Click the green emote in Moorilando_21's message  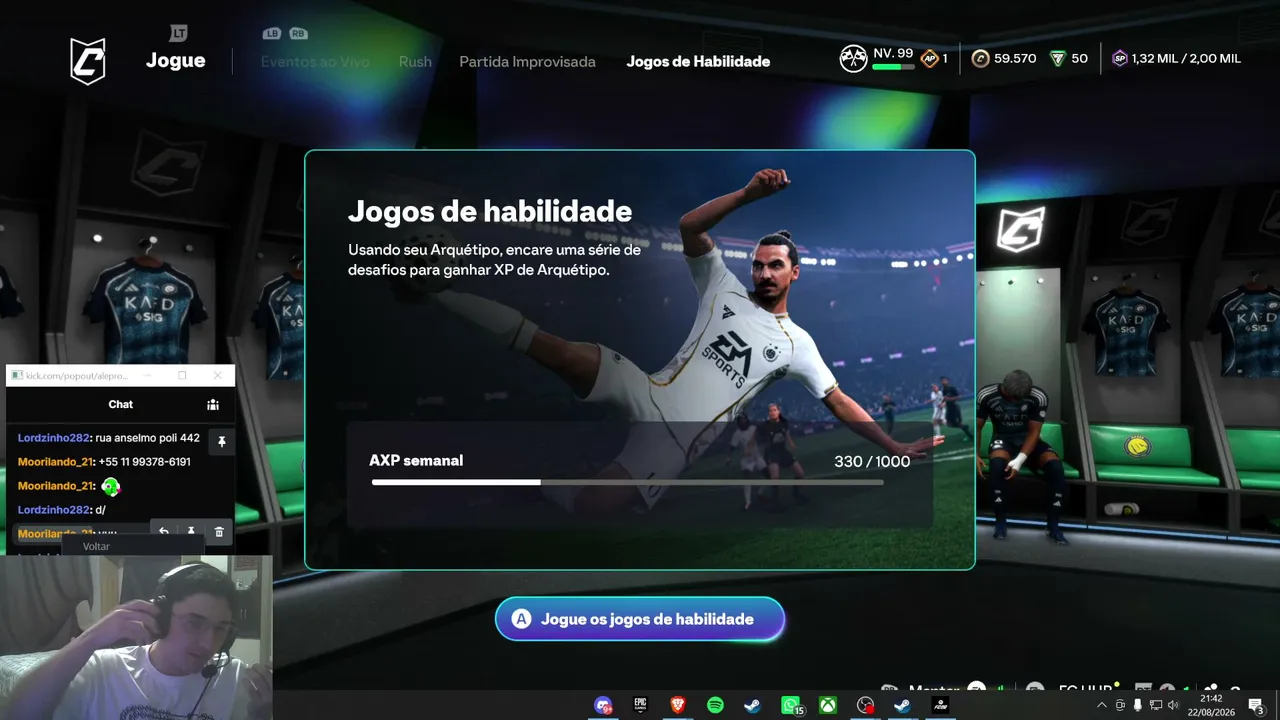click(111, 487)
